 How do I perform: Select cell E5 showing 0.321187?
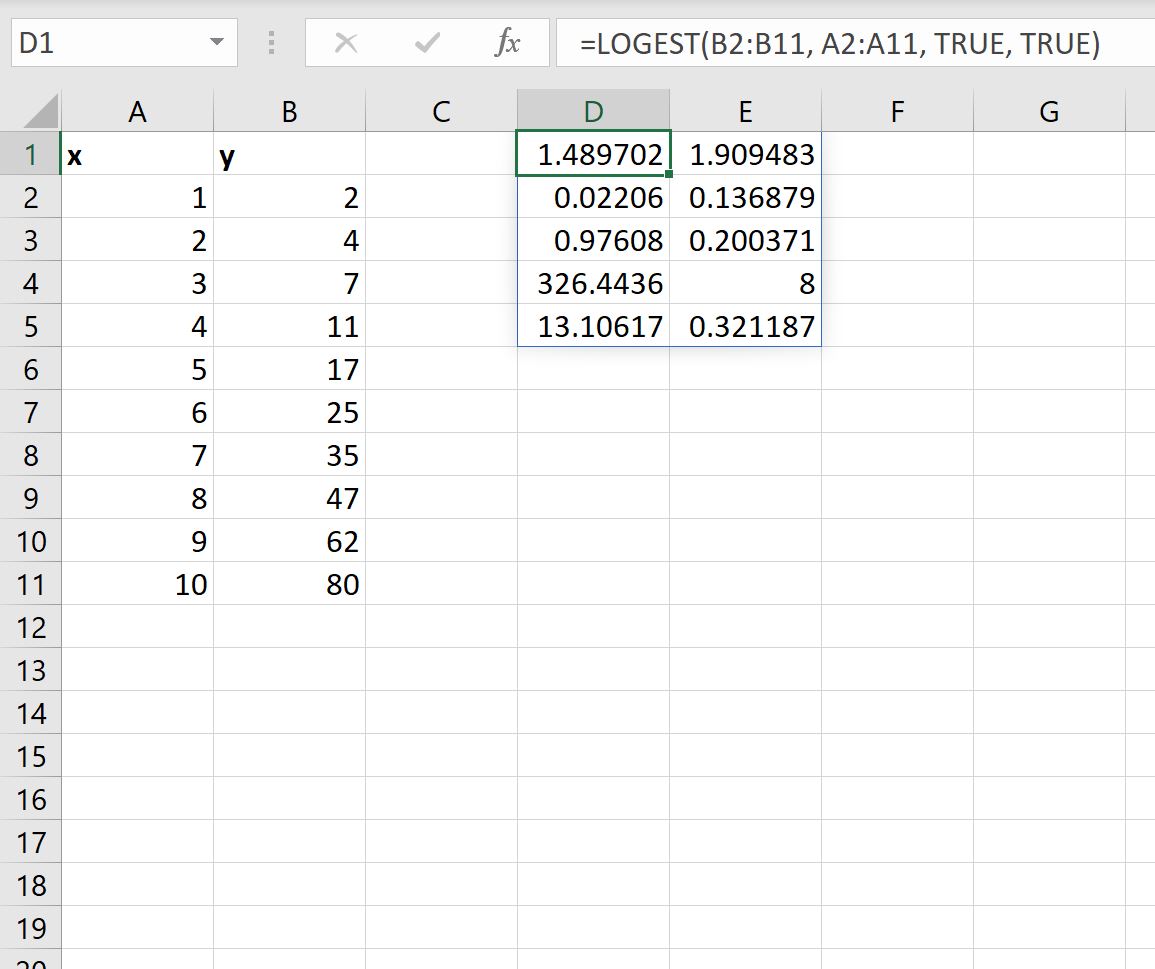pos(745,326)
